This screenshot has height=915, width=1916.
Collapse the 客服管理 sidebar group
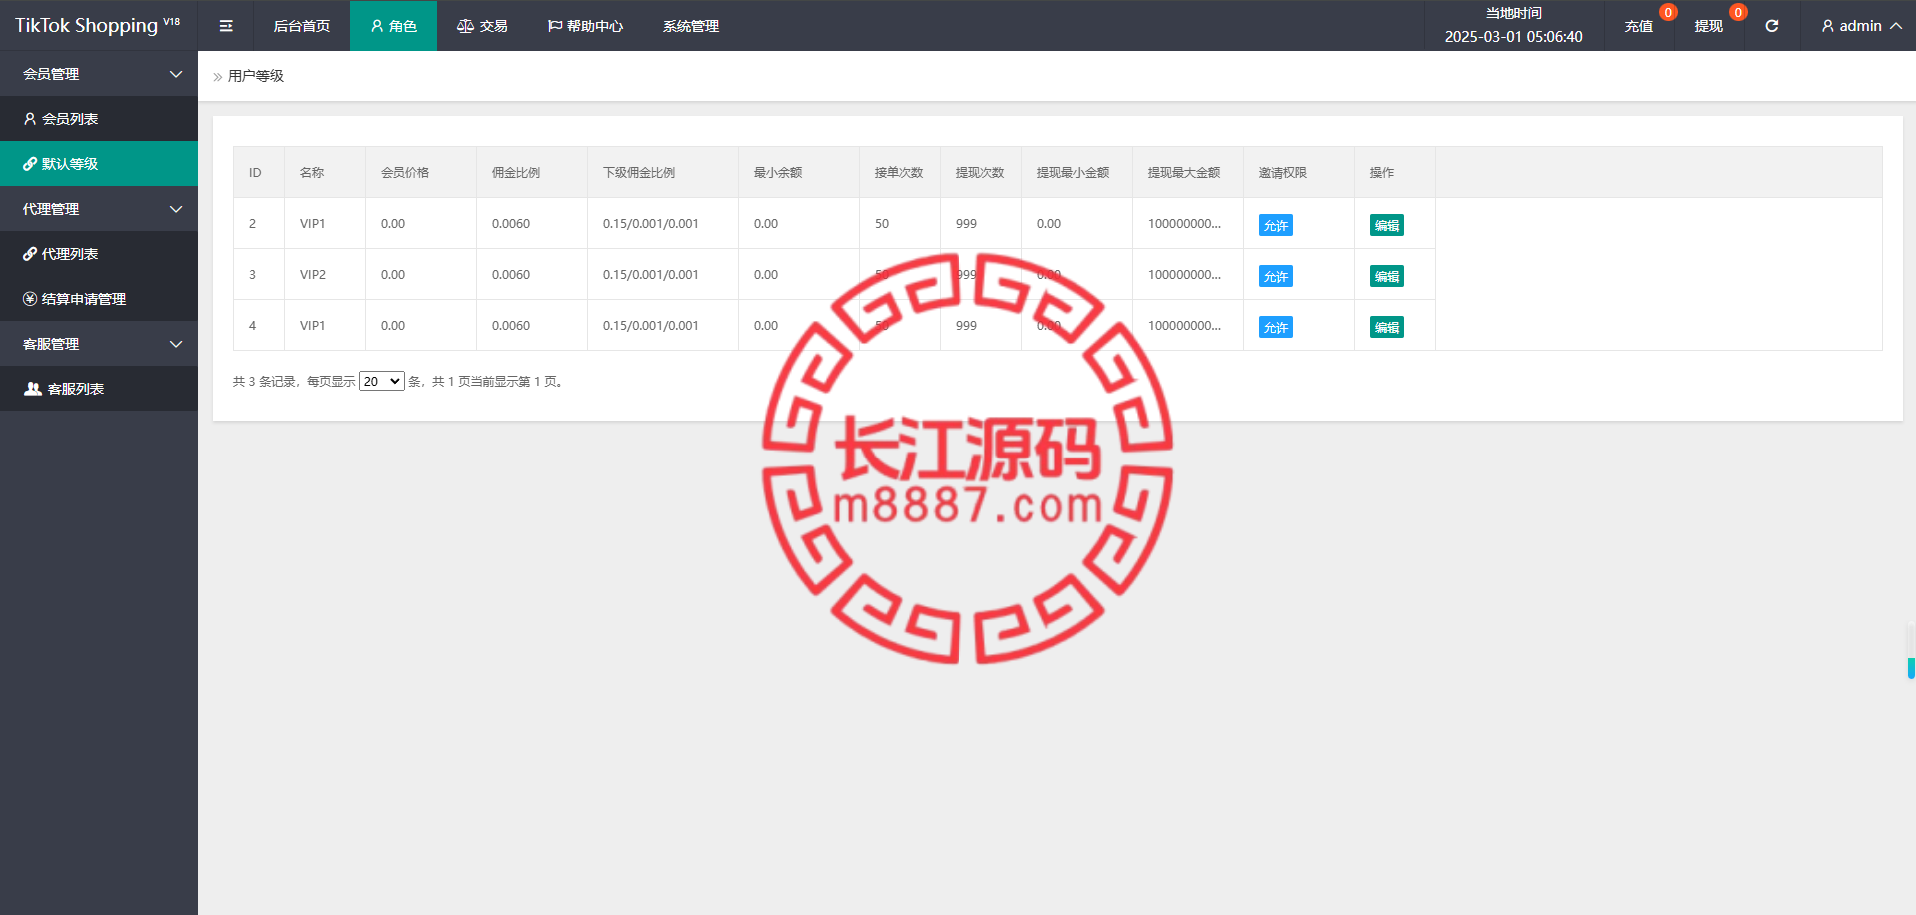(99, 344)
